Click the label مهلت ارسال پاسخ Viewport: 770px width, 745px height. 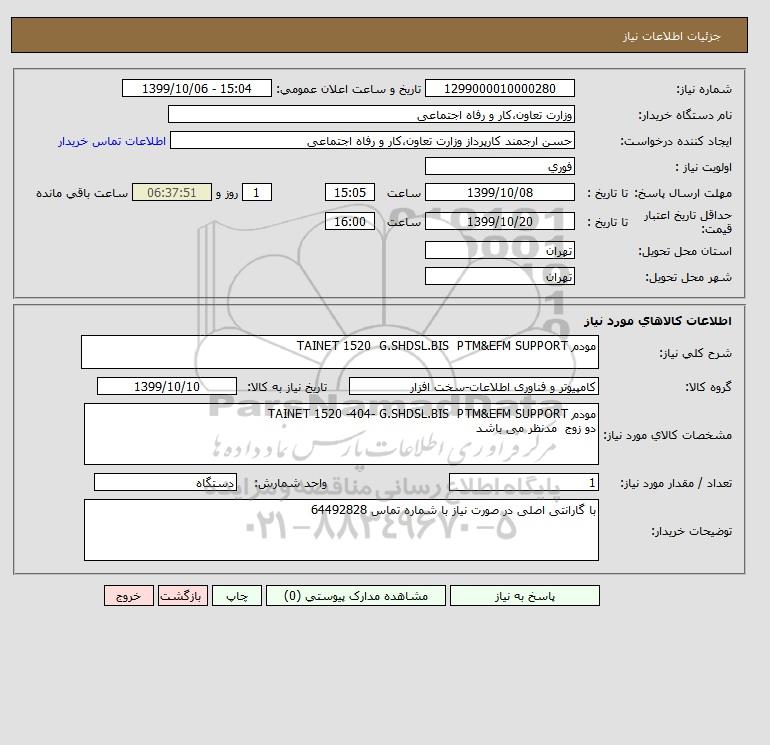click(683, 193)
